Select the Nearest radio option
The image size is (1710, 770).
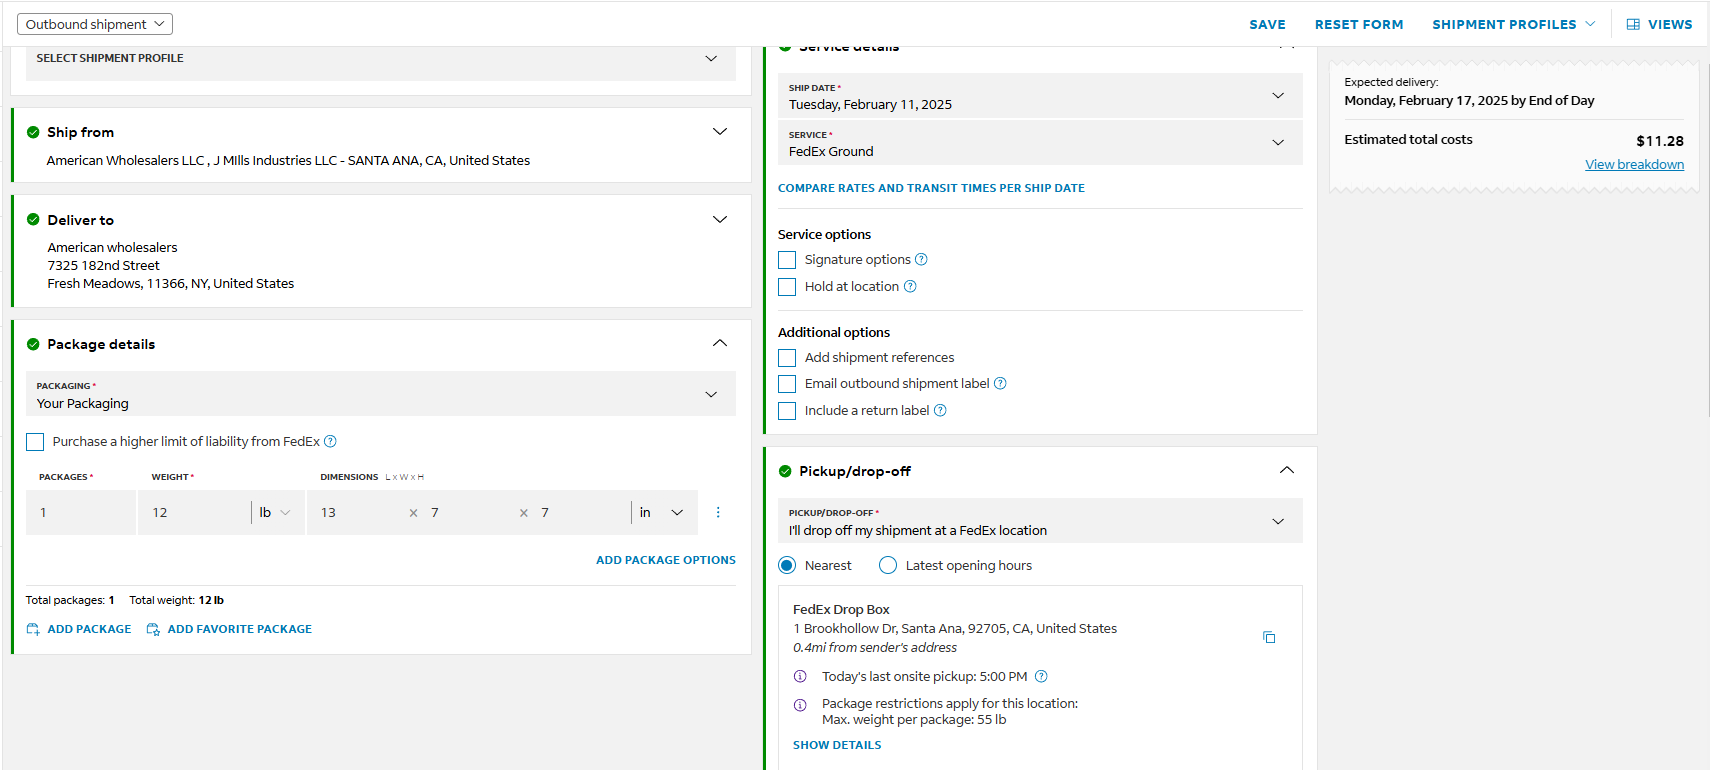[x=787, y=565]
